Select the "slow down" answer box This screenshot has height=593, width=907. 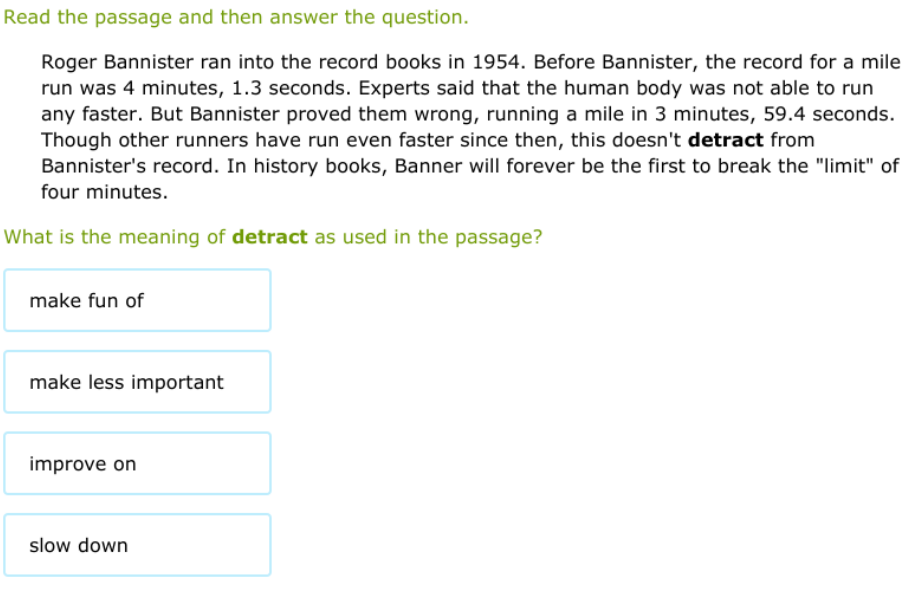pos(137,546)
